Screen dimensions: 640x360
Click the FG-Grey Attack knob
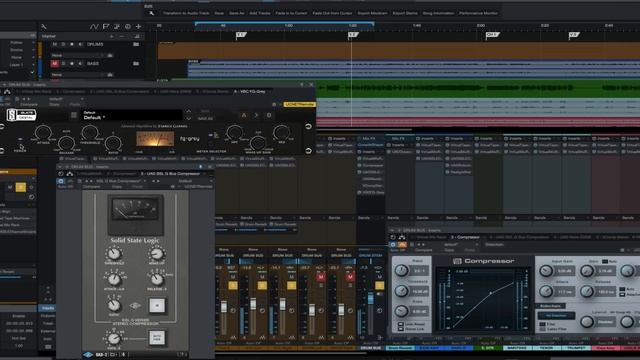(43, 133)
